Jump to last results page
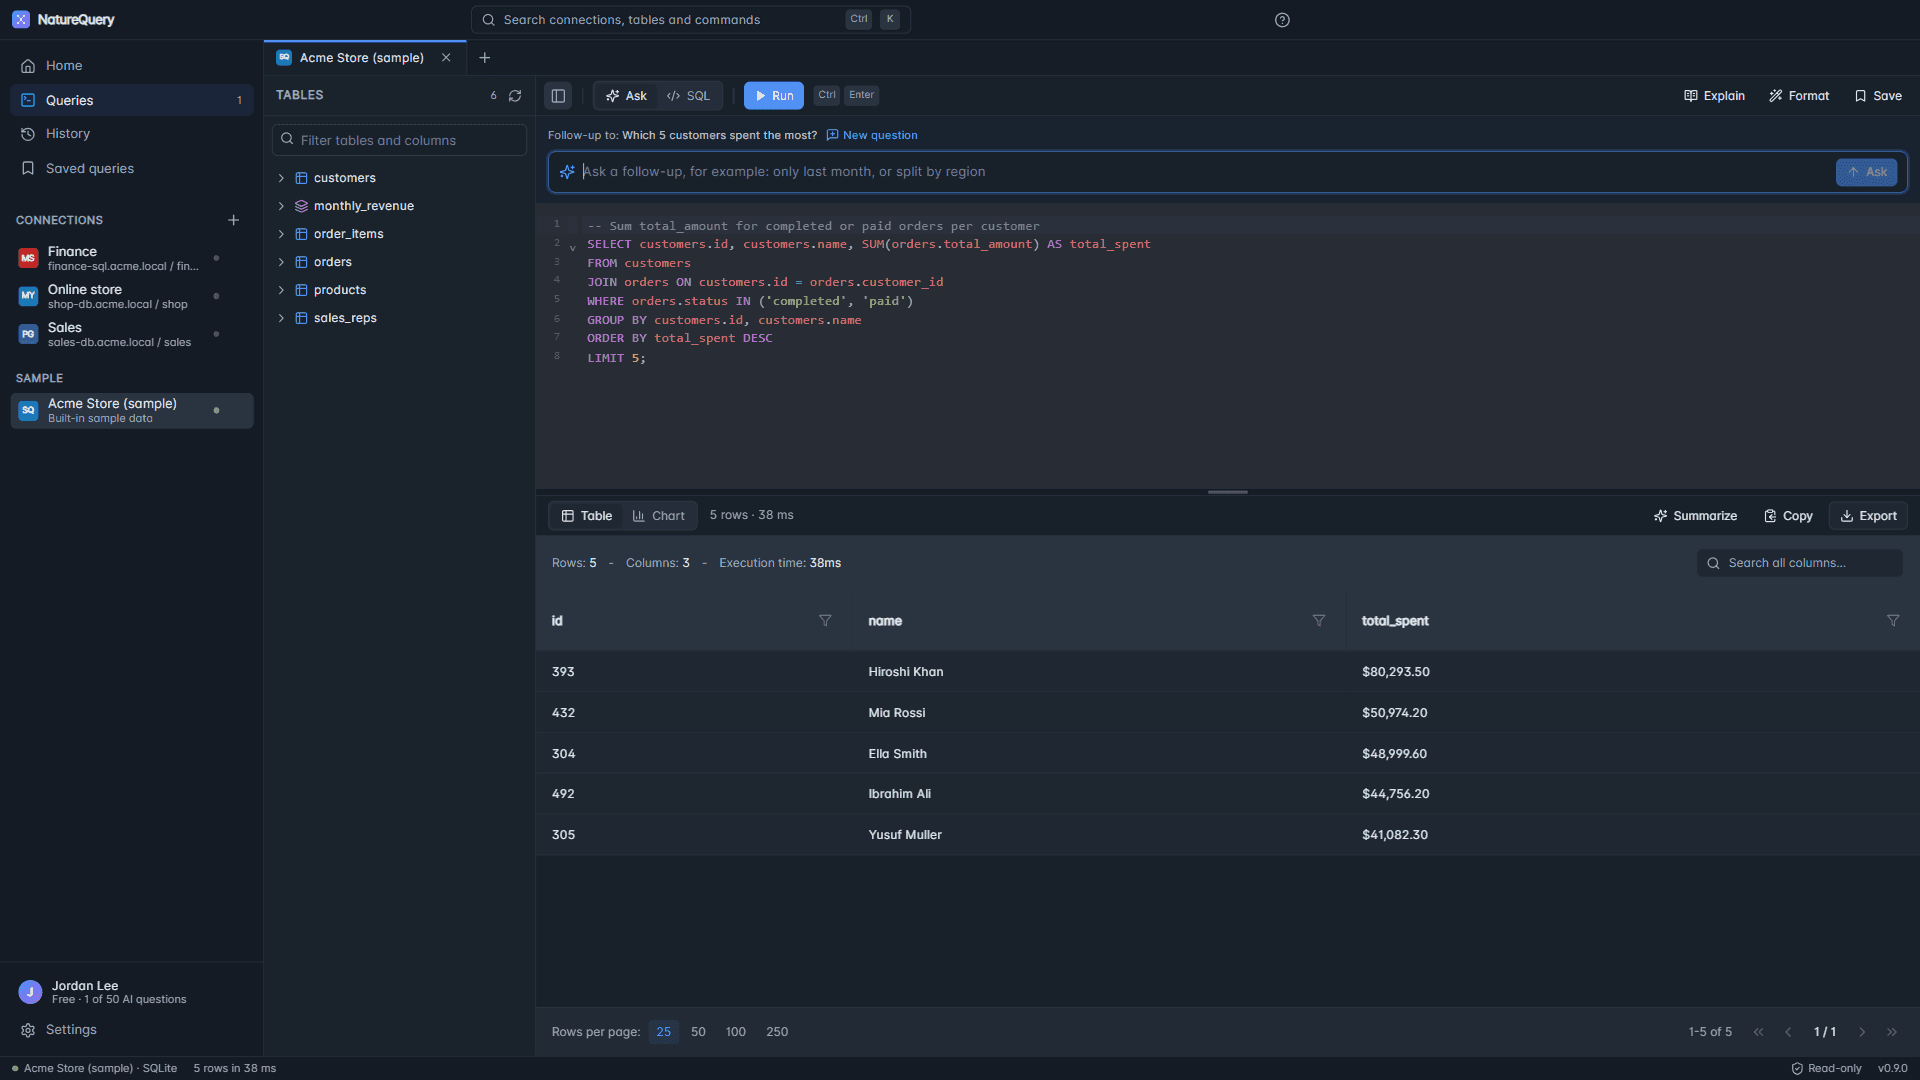This screenshot has width=1920, height=1080. tap(1892, 1032)
